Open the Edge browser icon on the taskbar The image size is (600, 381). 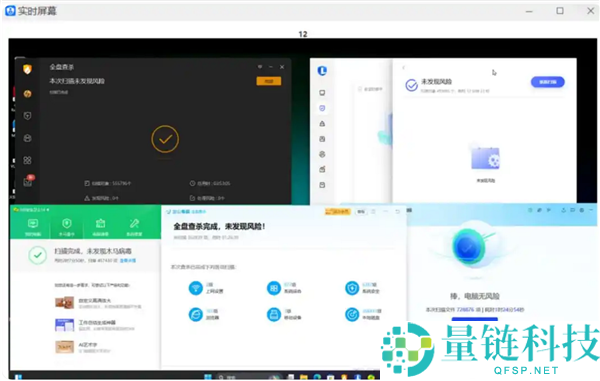coord(317,377)
